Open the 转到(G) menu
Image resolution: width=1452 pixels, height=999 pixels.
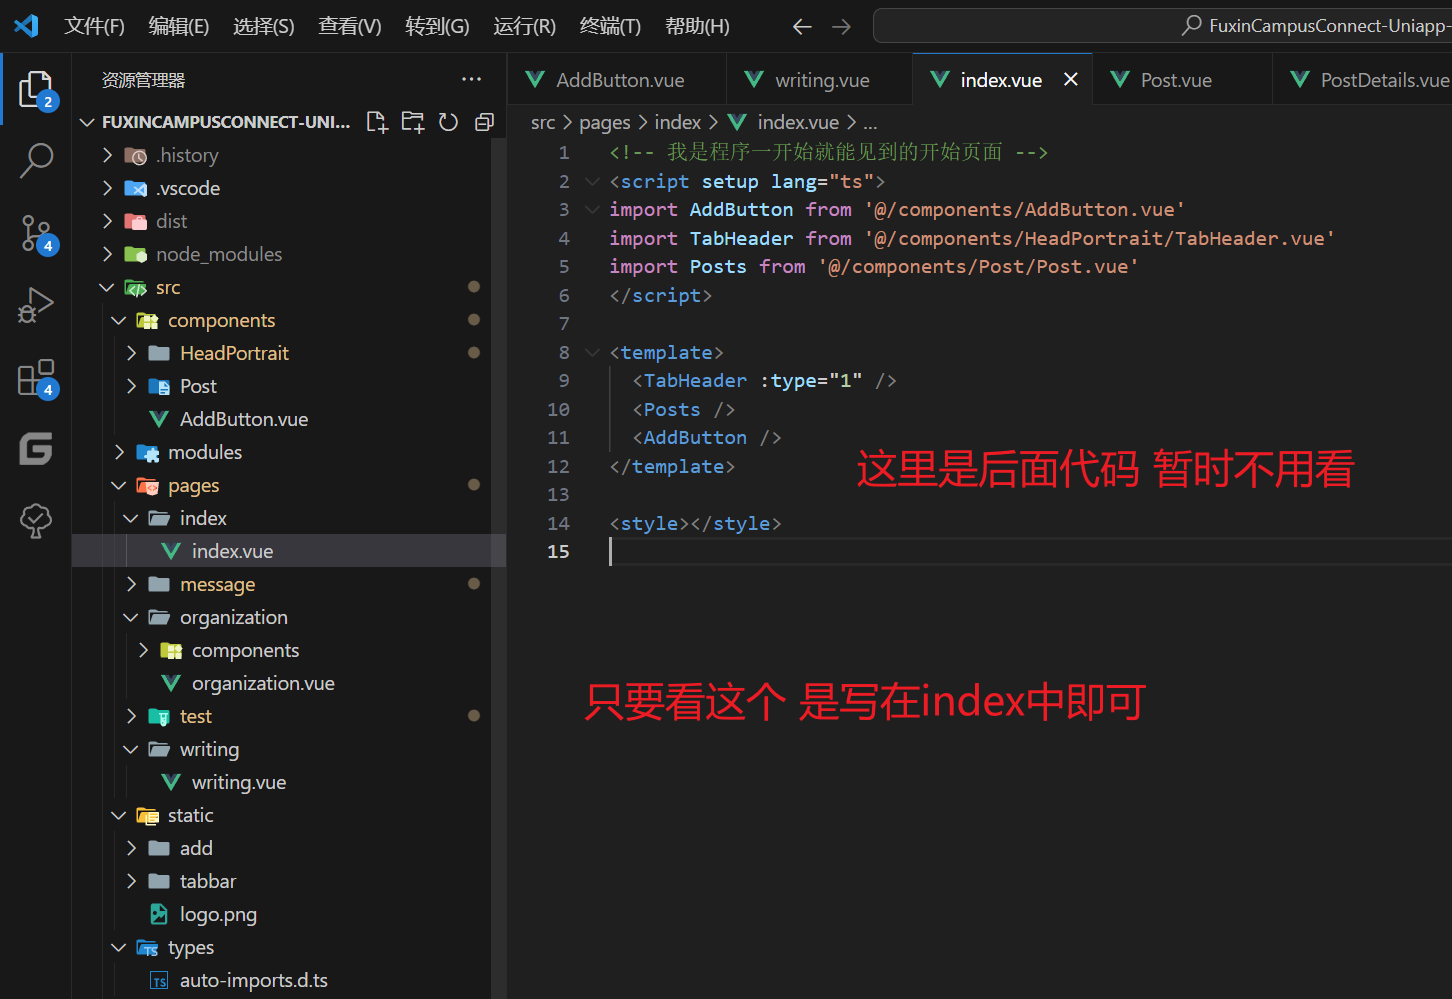coord(437,26)
